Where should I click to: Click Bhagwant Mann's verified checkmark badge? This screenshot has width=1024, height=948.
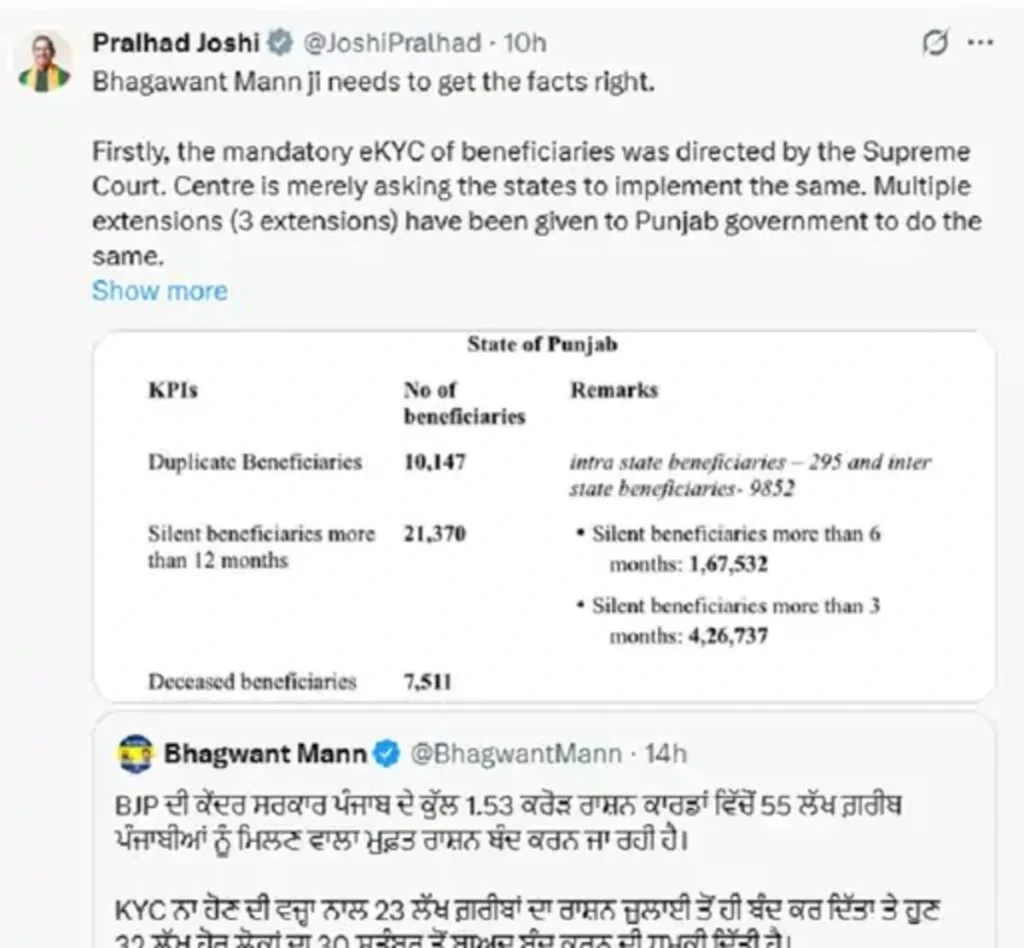coord(386,754)
